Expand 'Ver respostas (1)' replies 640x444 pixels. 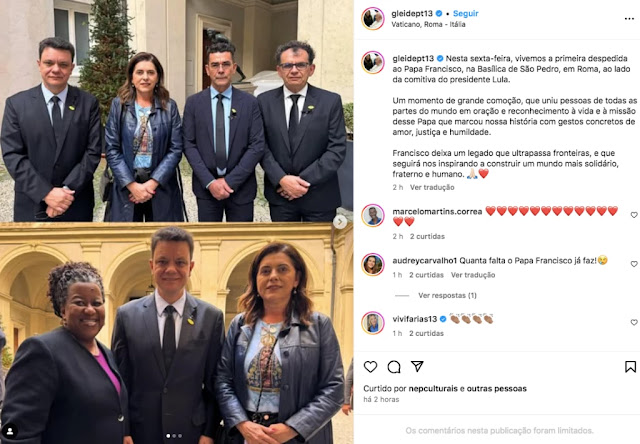pos(447,295)
